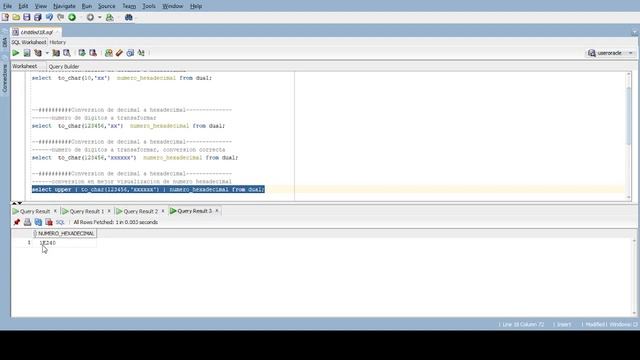This screenshot has height=360, width=640.
Task: Click the Explain Plan icon
Action: 38,53
